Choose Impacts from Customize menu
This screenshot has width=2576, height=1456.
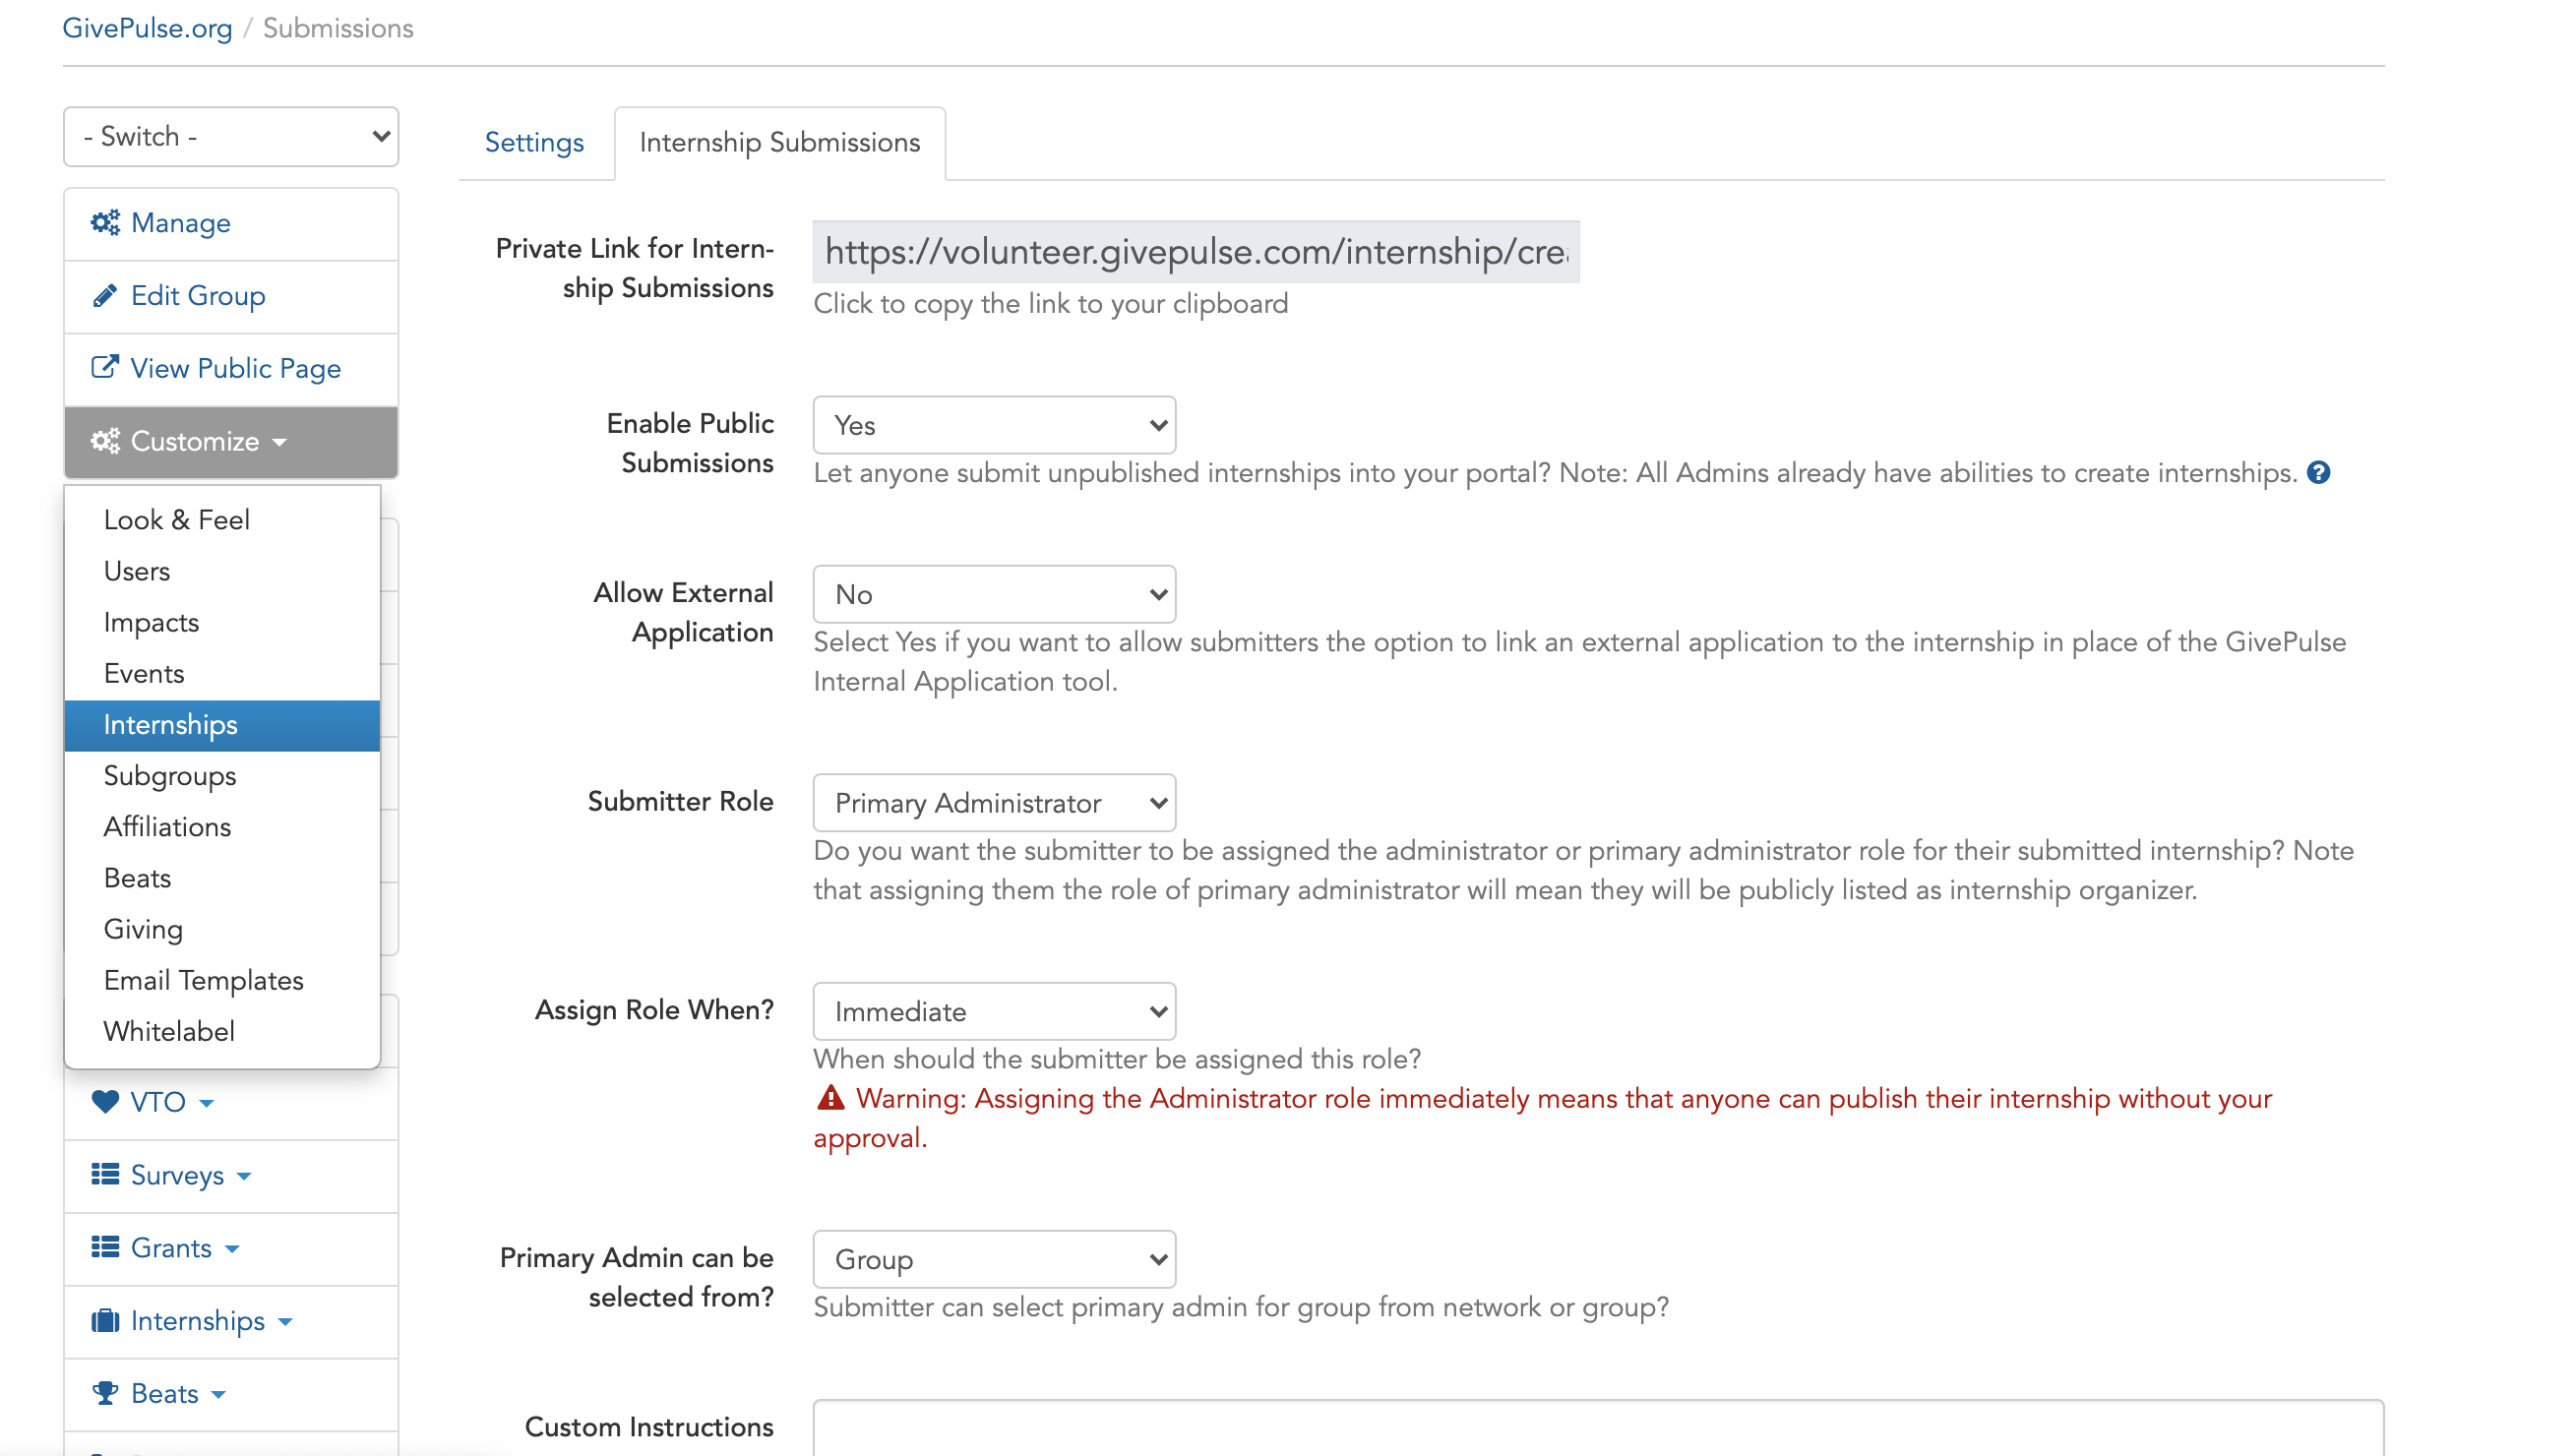(x=222, y=622)
